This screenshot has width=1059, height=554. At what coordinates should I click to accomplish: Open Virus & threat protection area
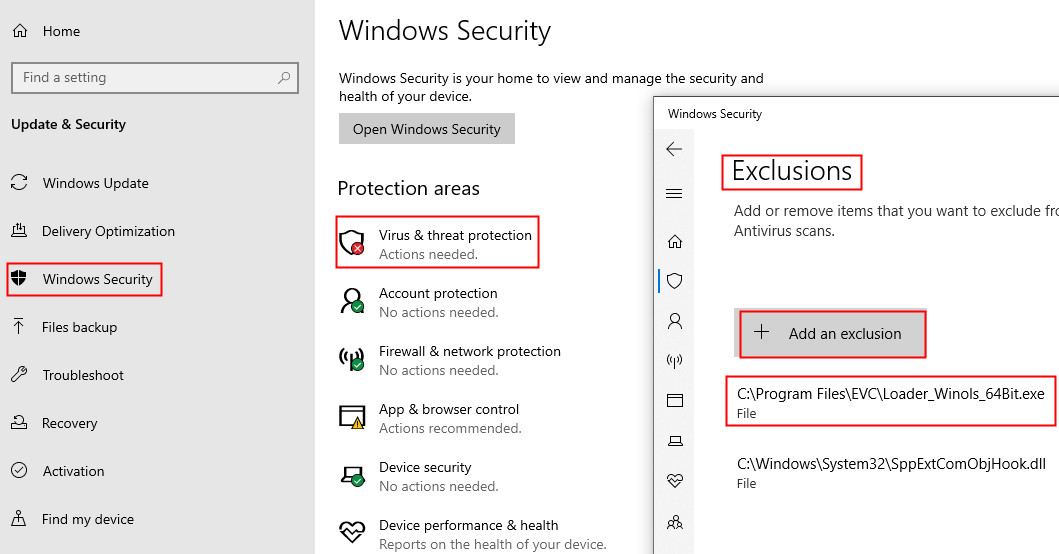coord(454,242)
